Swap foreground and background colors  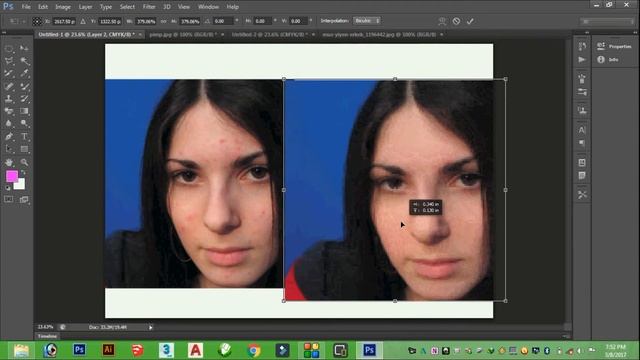(24, 173)
